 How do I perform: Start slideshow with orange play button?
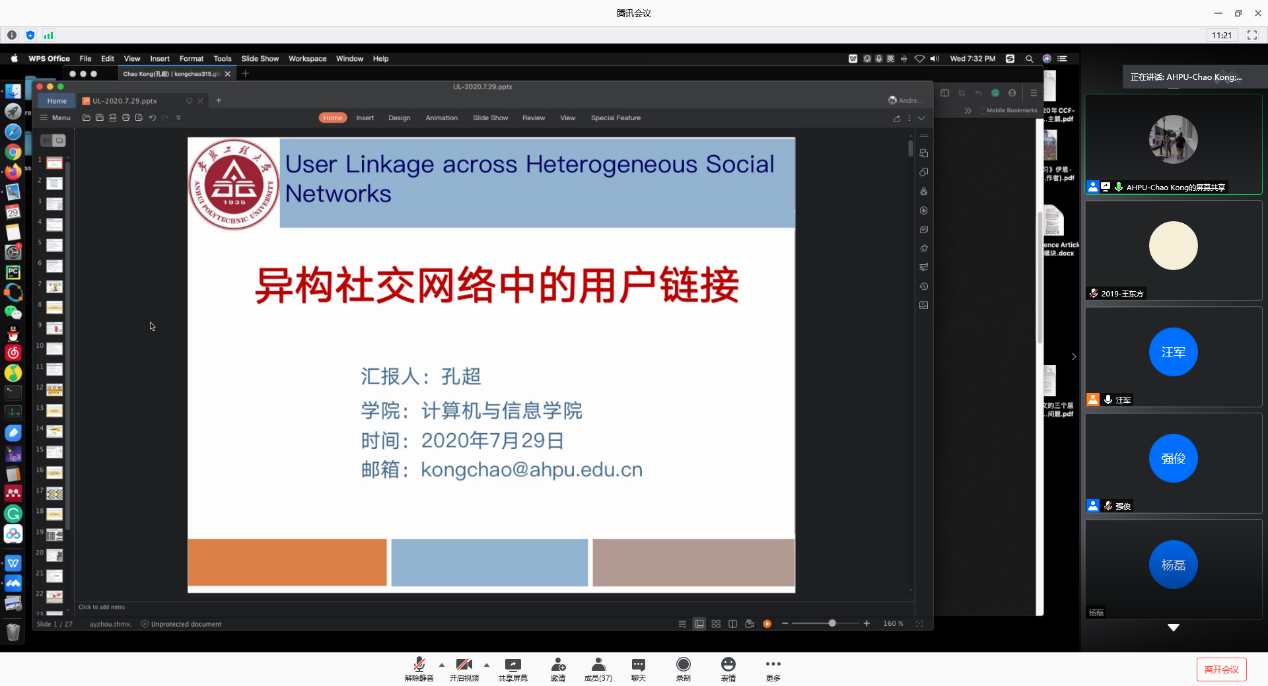[x=767, y=624]
